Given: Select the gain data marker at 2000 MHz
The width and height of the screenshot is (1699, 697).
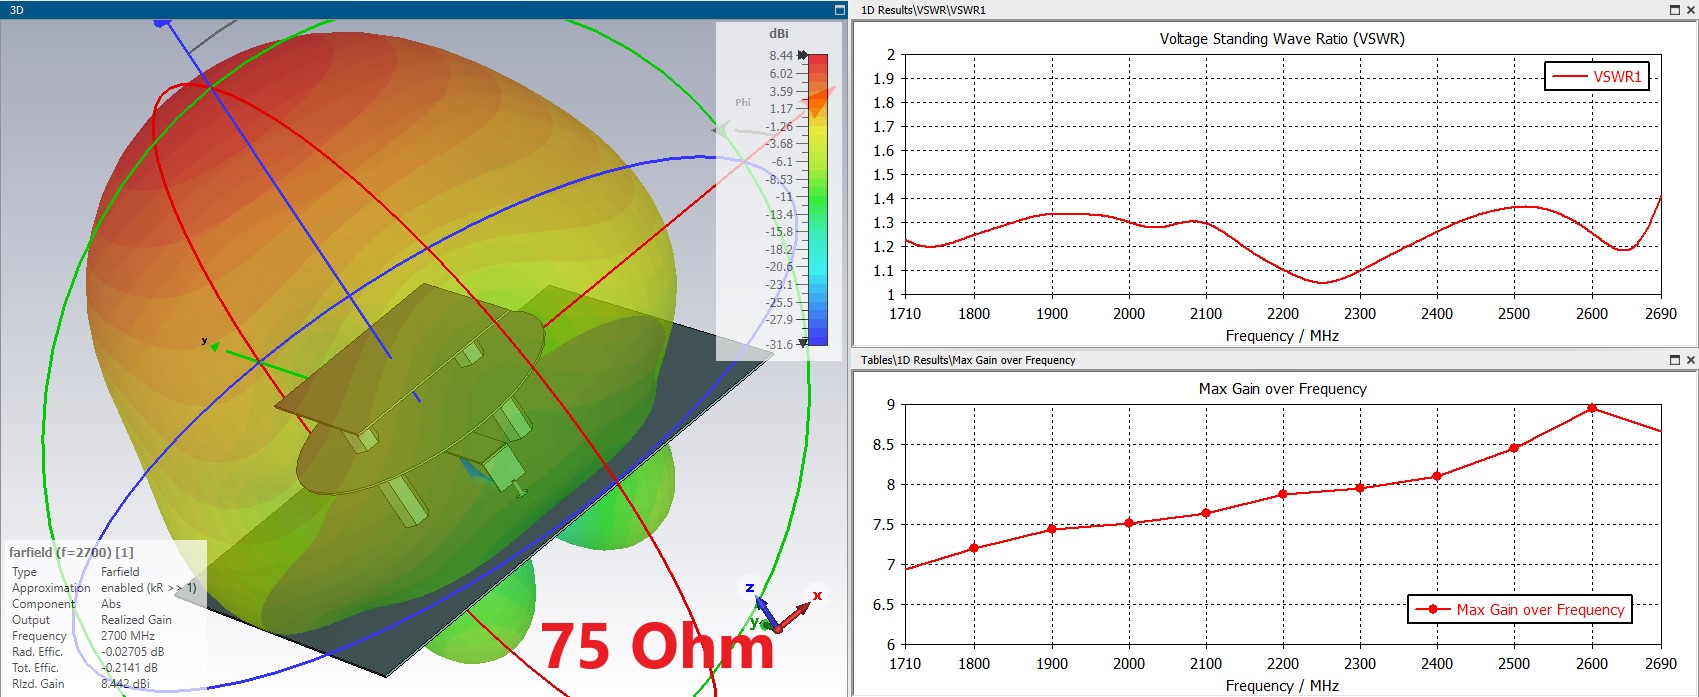Looking at the screenshot, I should point(1129,523).
